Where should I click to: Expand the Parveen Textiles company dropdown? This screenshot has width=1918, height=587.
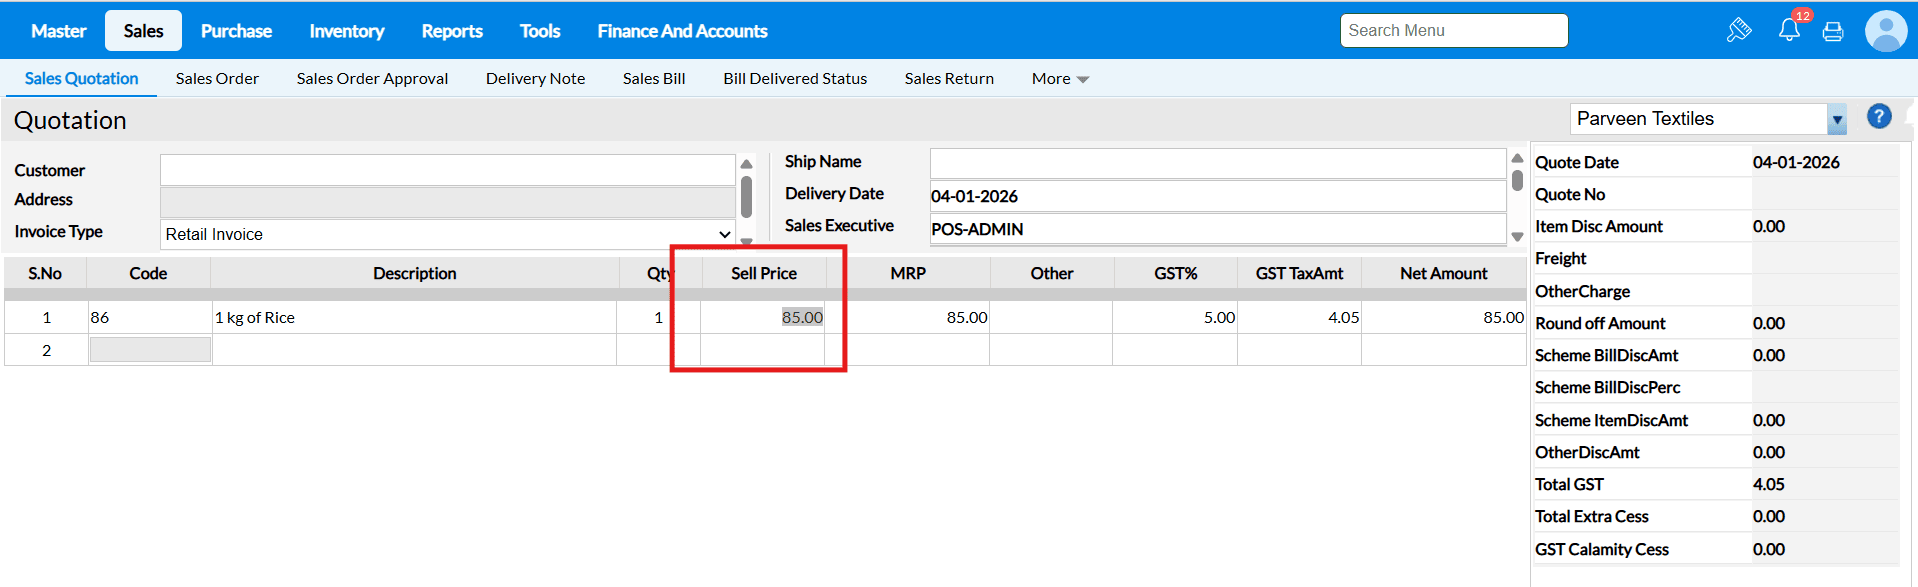tap(1837, 119)
